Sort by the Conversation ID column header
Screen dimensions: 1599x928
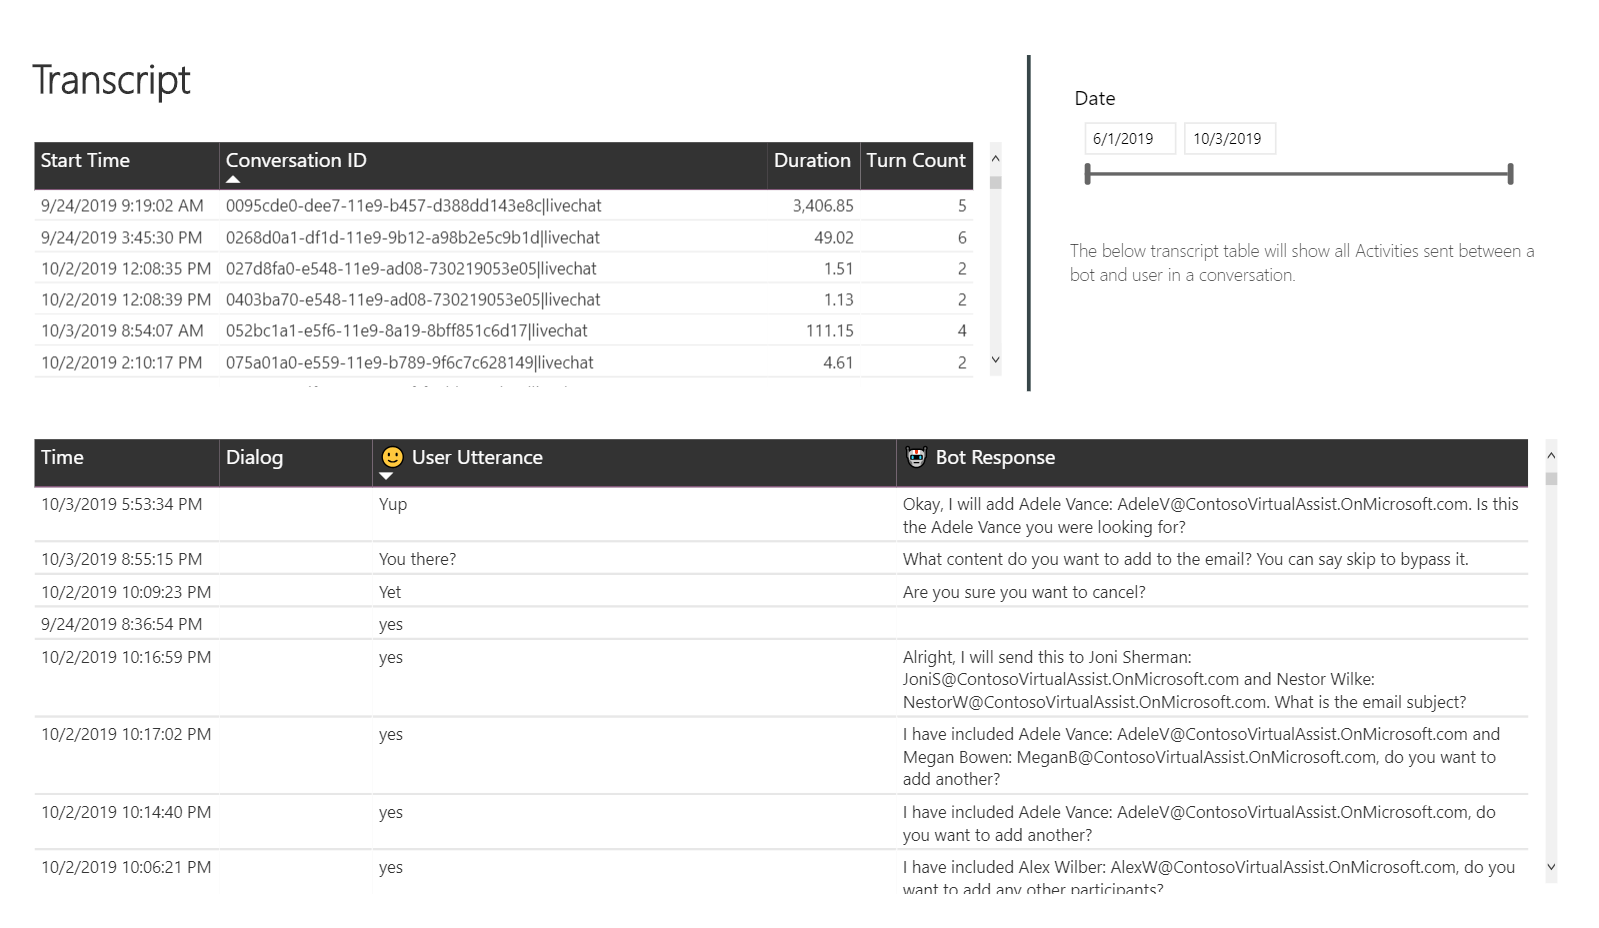coord(493,165)
